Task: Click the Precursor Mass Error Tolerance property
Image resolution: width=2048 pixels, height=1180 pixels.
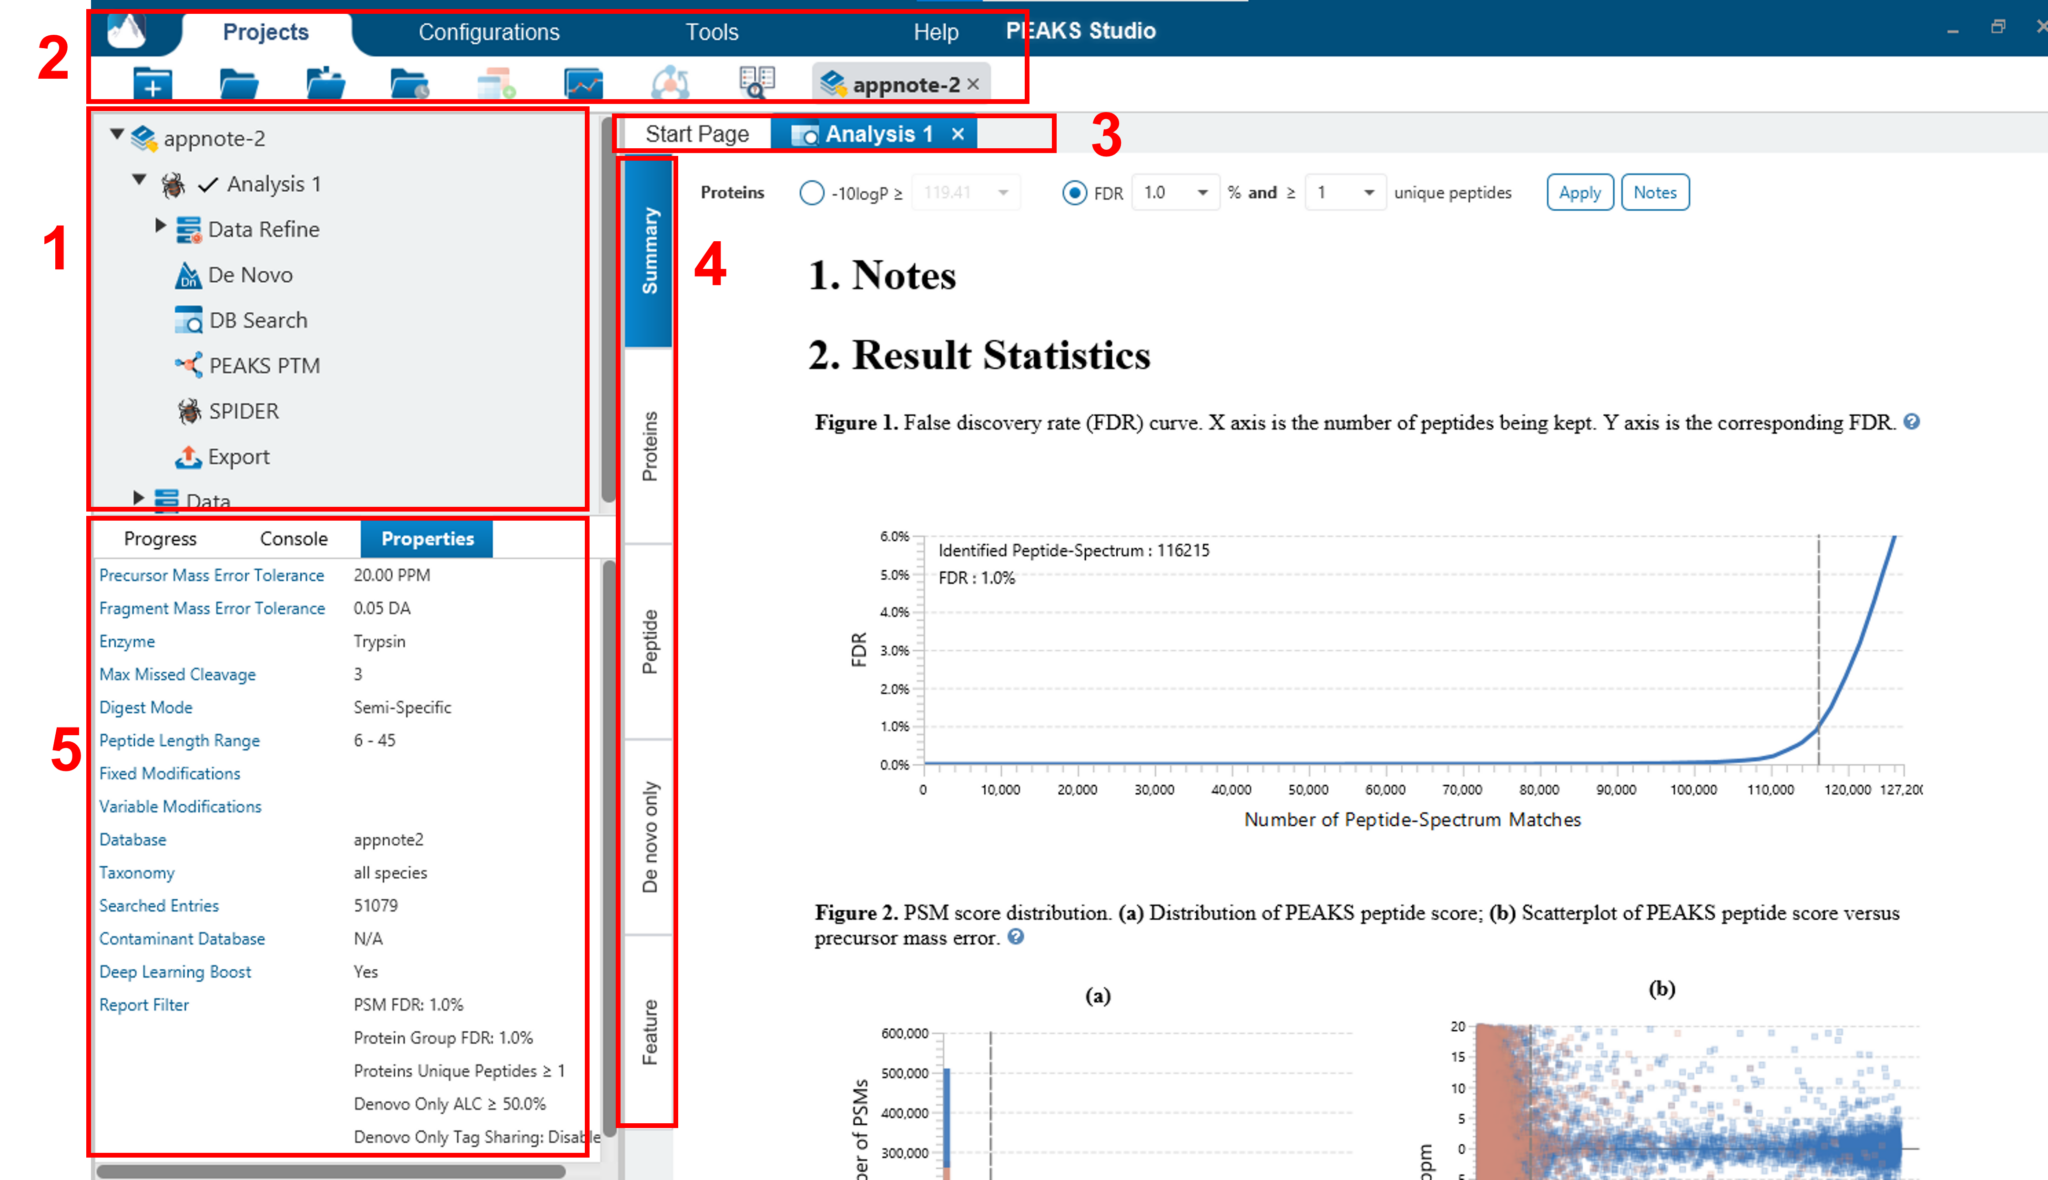Action: 211,575
